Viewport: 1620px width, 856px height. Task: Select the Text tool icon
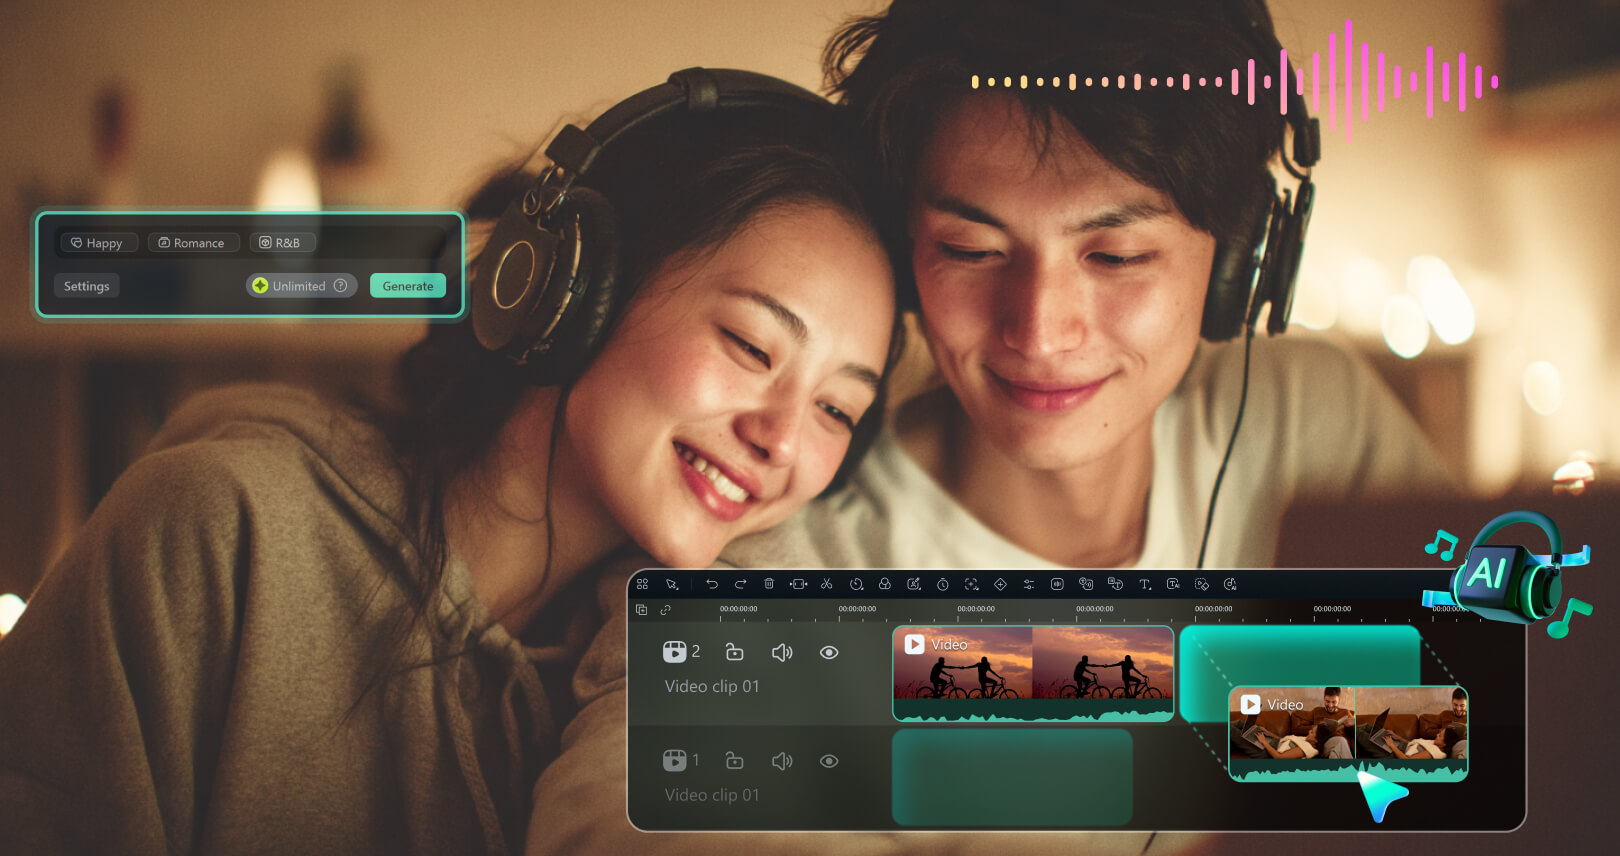1144,584
